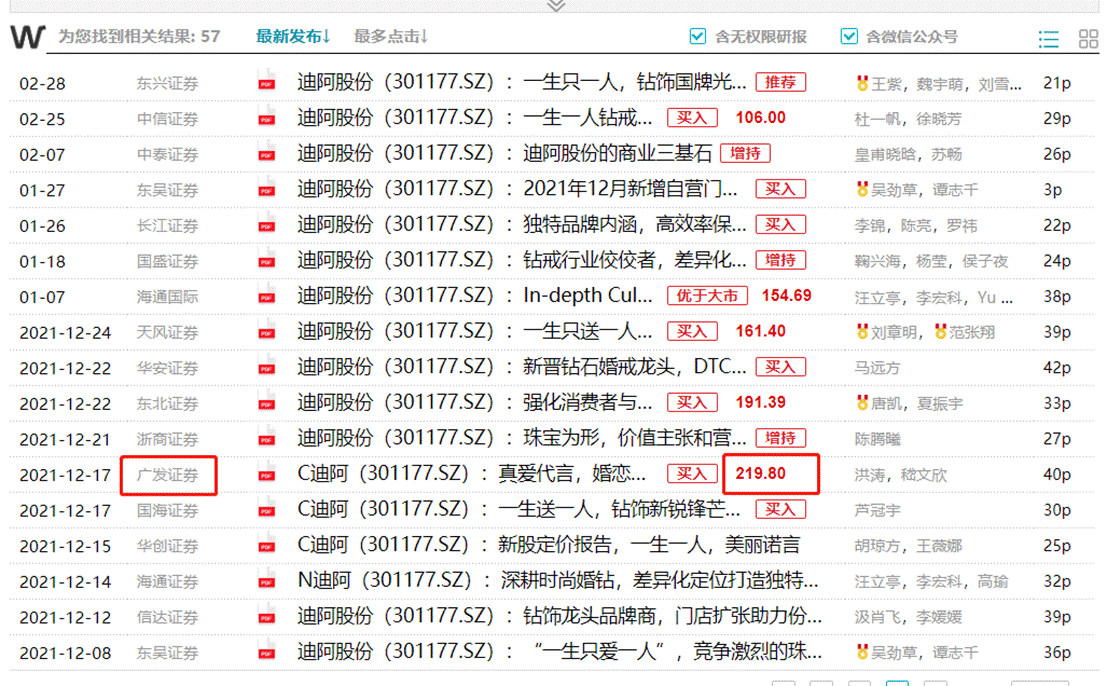Switch to list view icon
Image resolution: width=1107 pixels, height=686 pixels.
[1048, 39]
